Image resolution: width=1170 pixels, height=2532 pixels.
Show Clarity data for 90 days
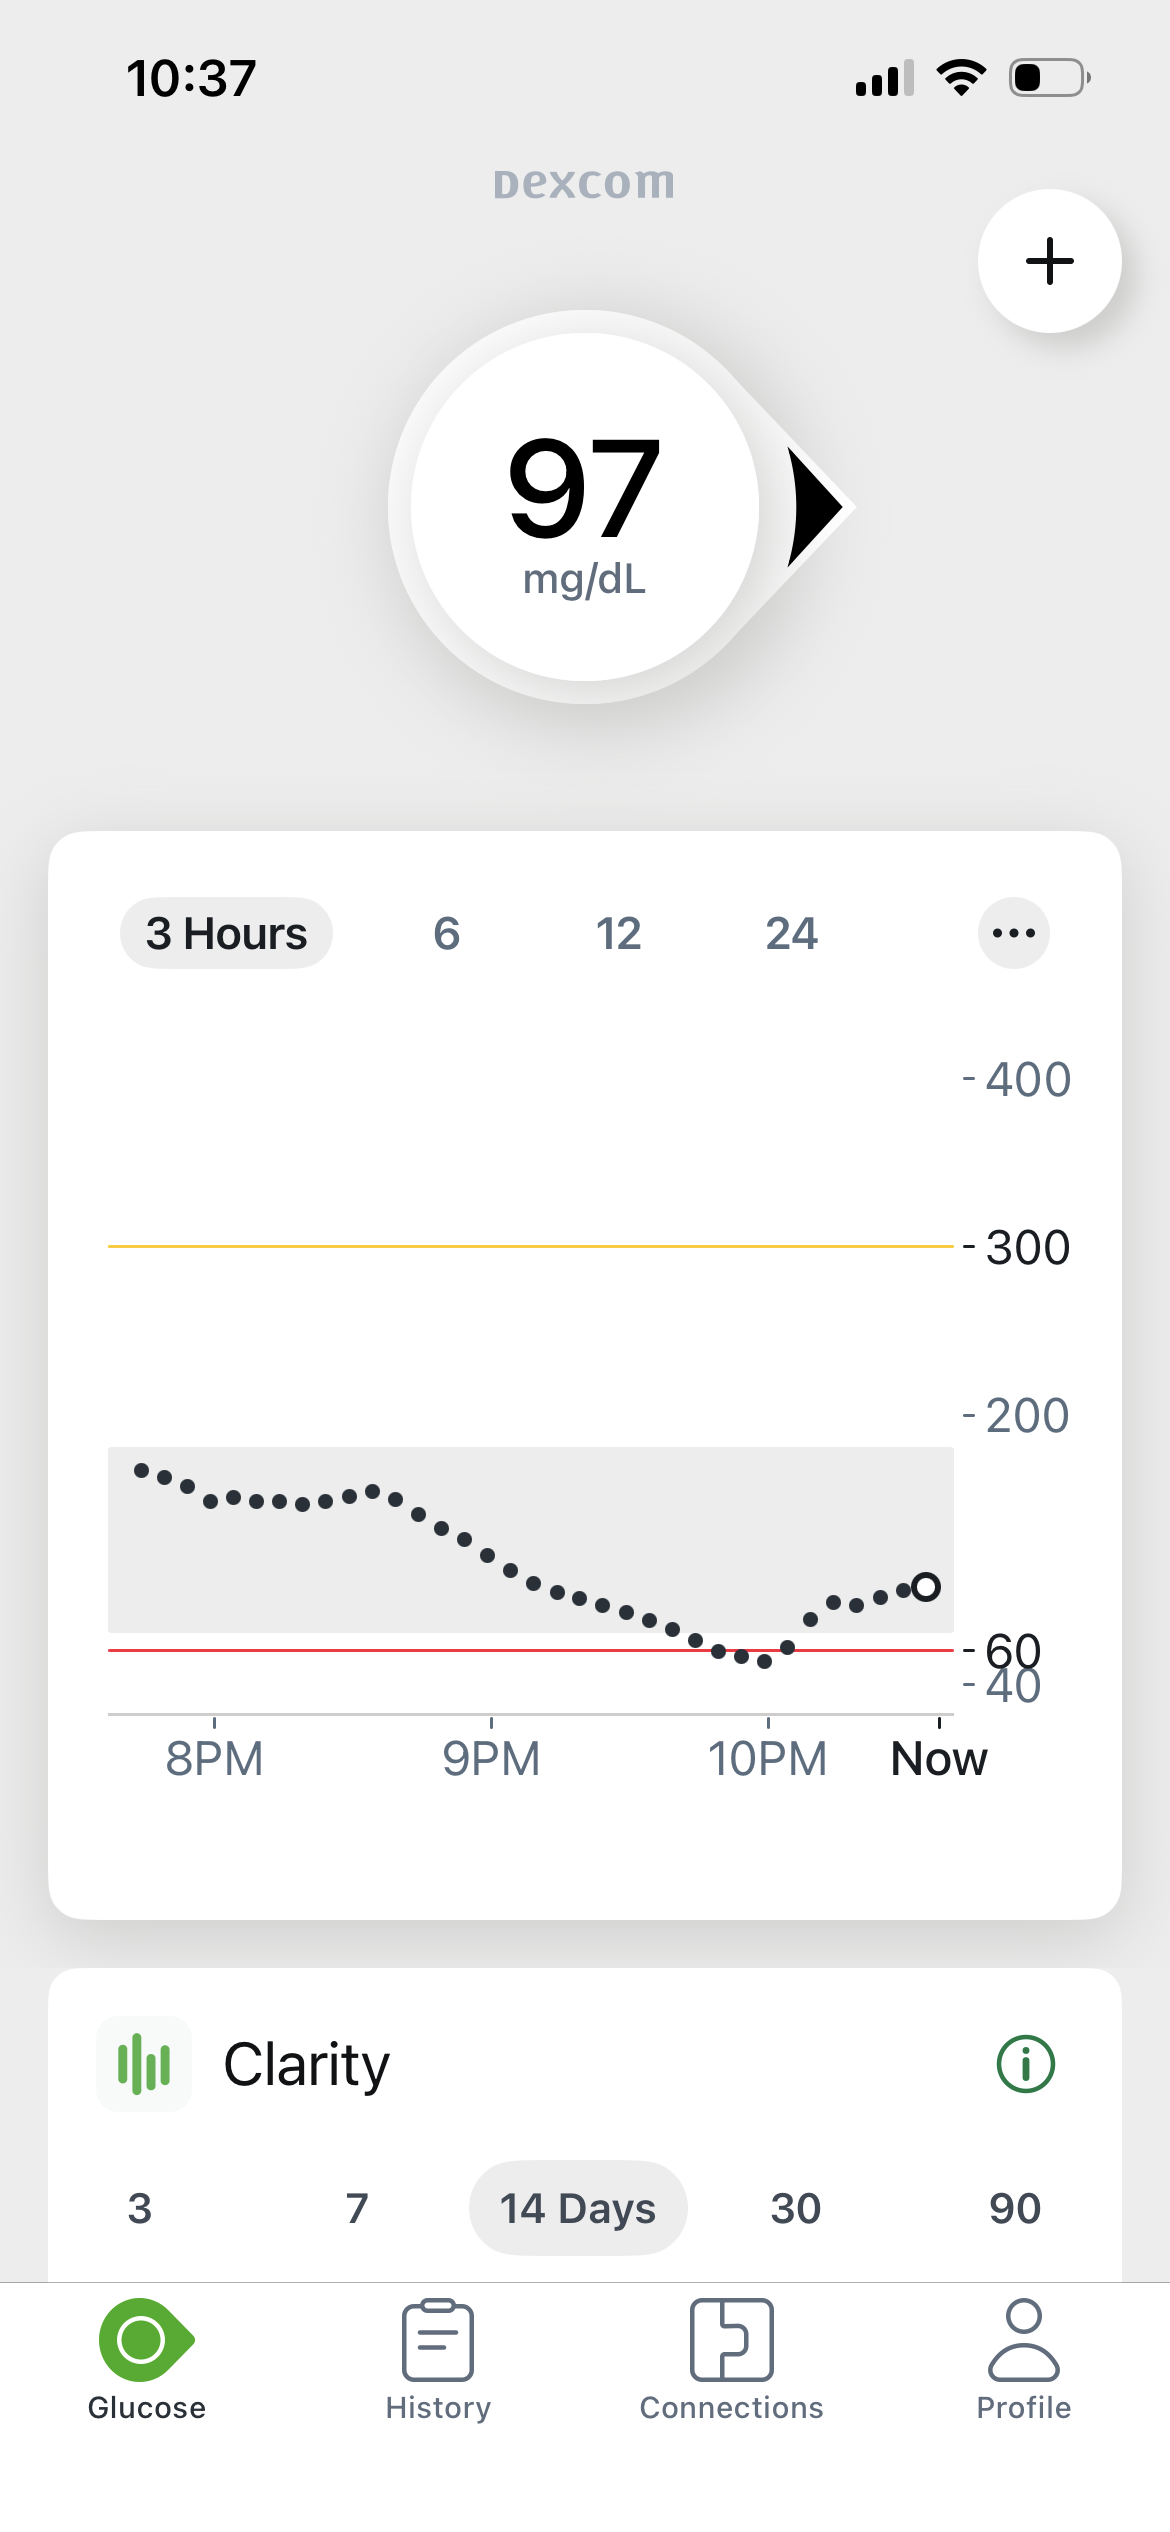(x=1015, y=2208)
